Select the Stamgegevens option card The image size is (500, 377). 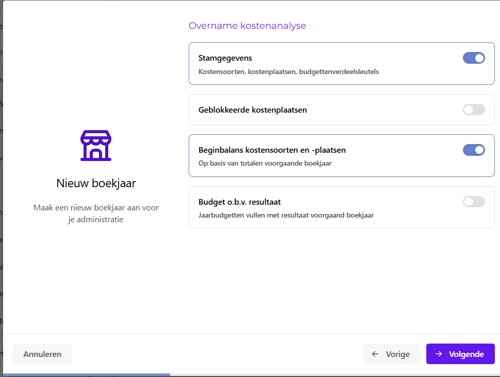(341, 63)
